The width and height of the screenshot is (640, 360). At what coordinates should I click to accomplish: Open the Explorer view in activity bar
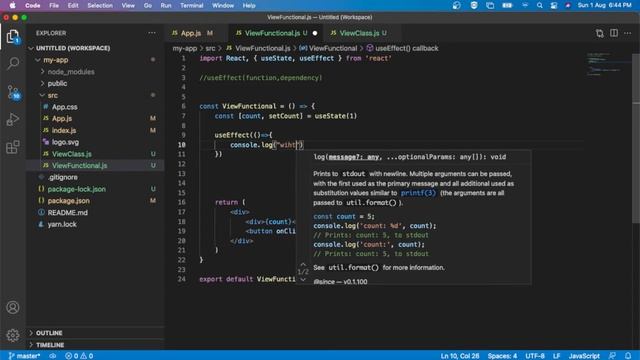click(13, 37)
